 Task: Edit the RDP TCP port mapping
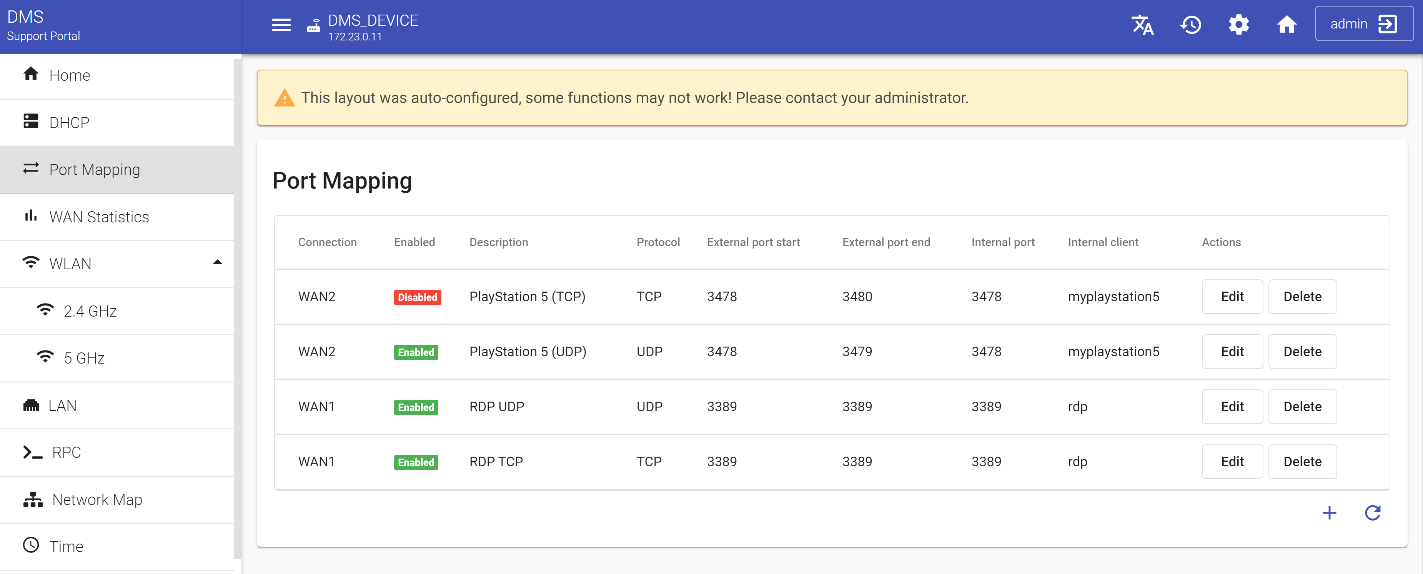click(1232, 461)
